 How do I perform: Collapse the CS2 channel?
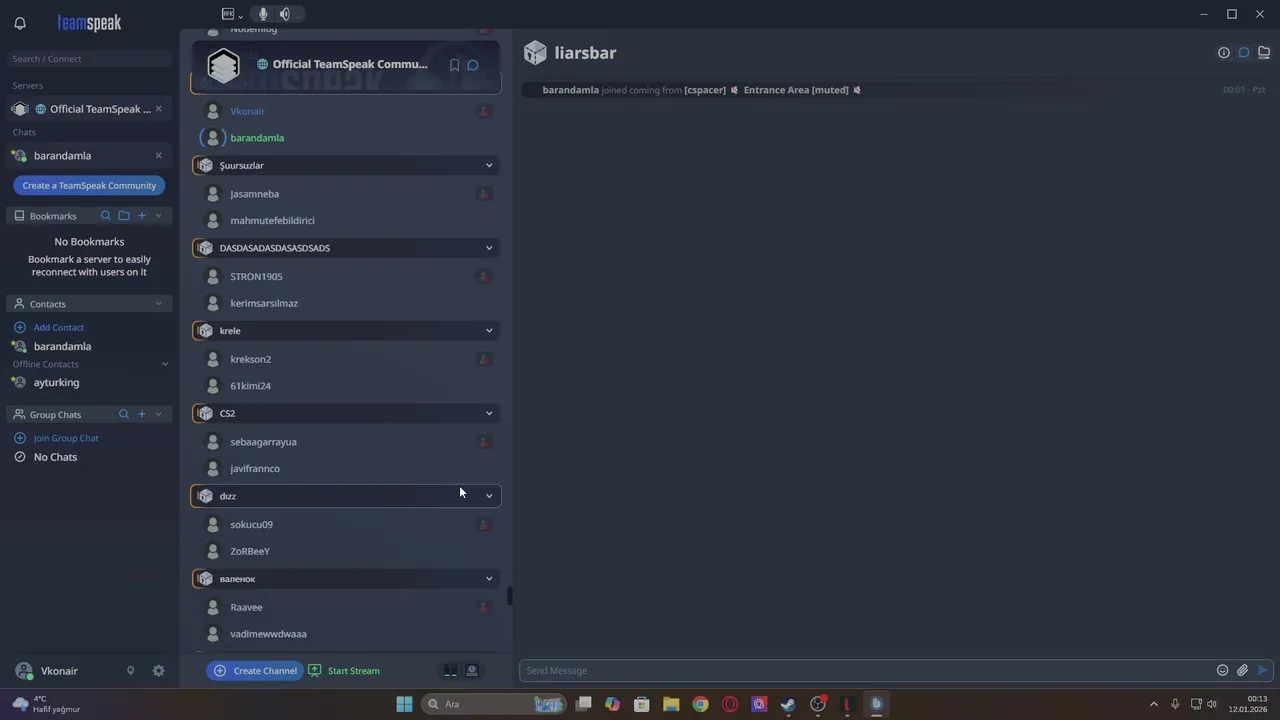pos(489,413)
